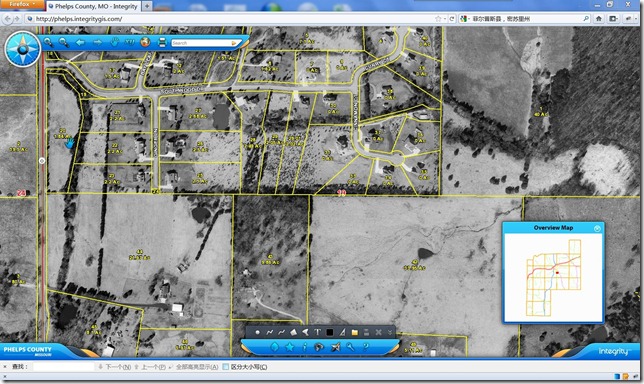
Task: Open saved drawings folder icon
Action: 354,332
